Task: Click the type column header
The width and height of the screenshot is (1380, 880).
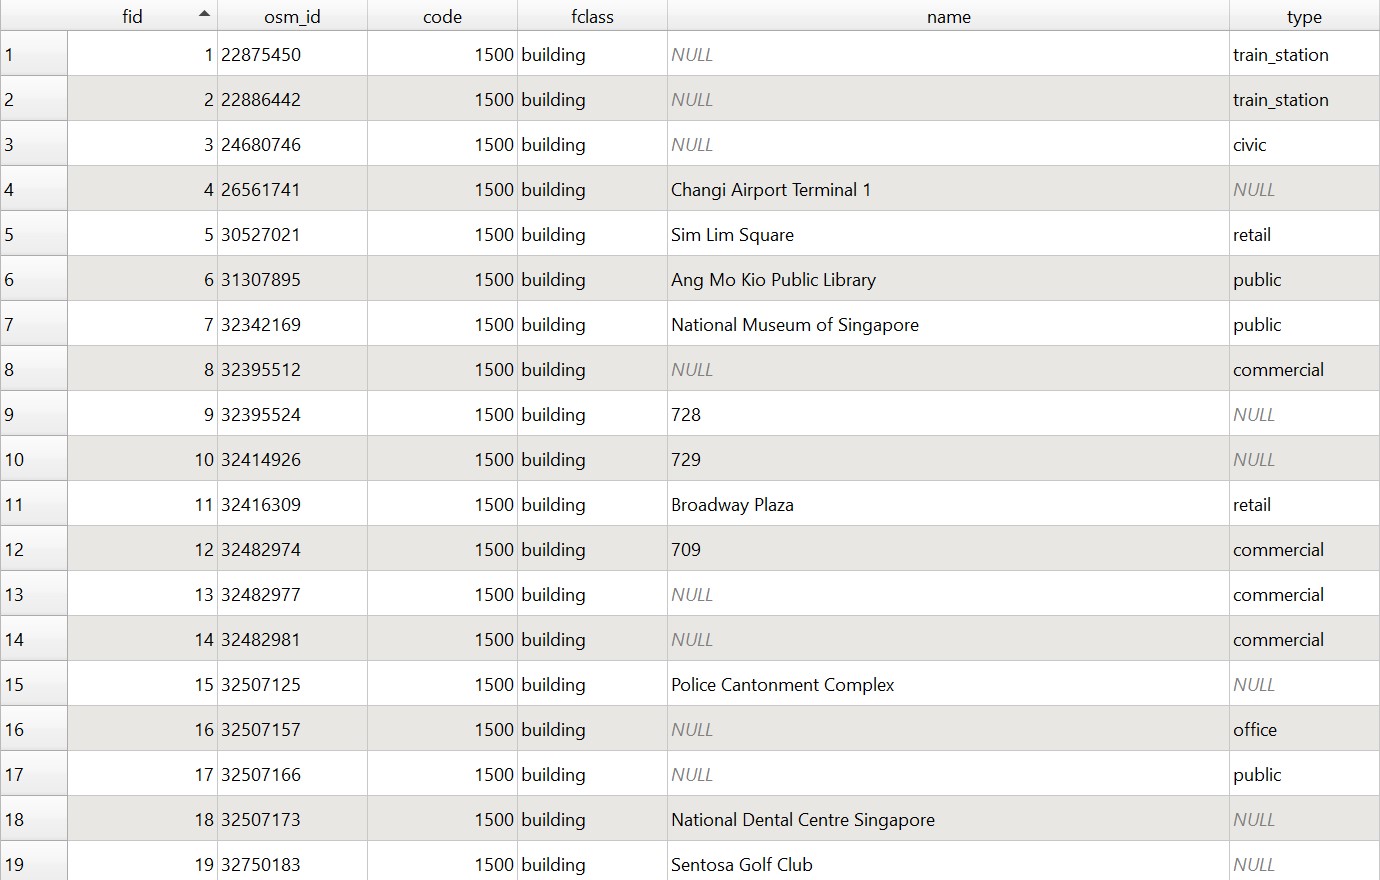Action: [1304, 16]
